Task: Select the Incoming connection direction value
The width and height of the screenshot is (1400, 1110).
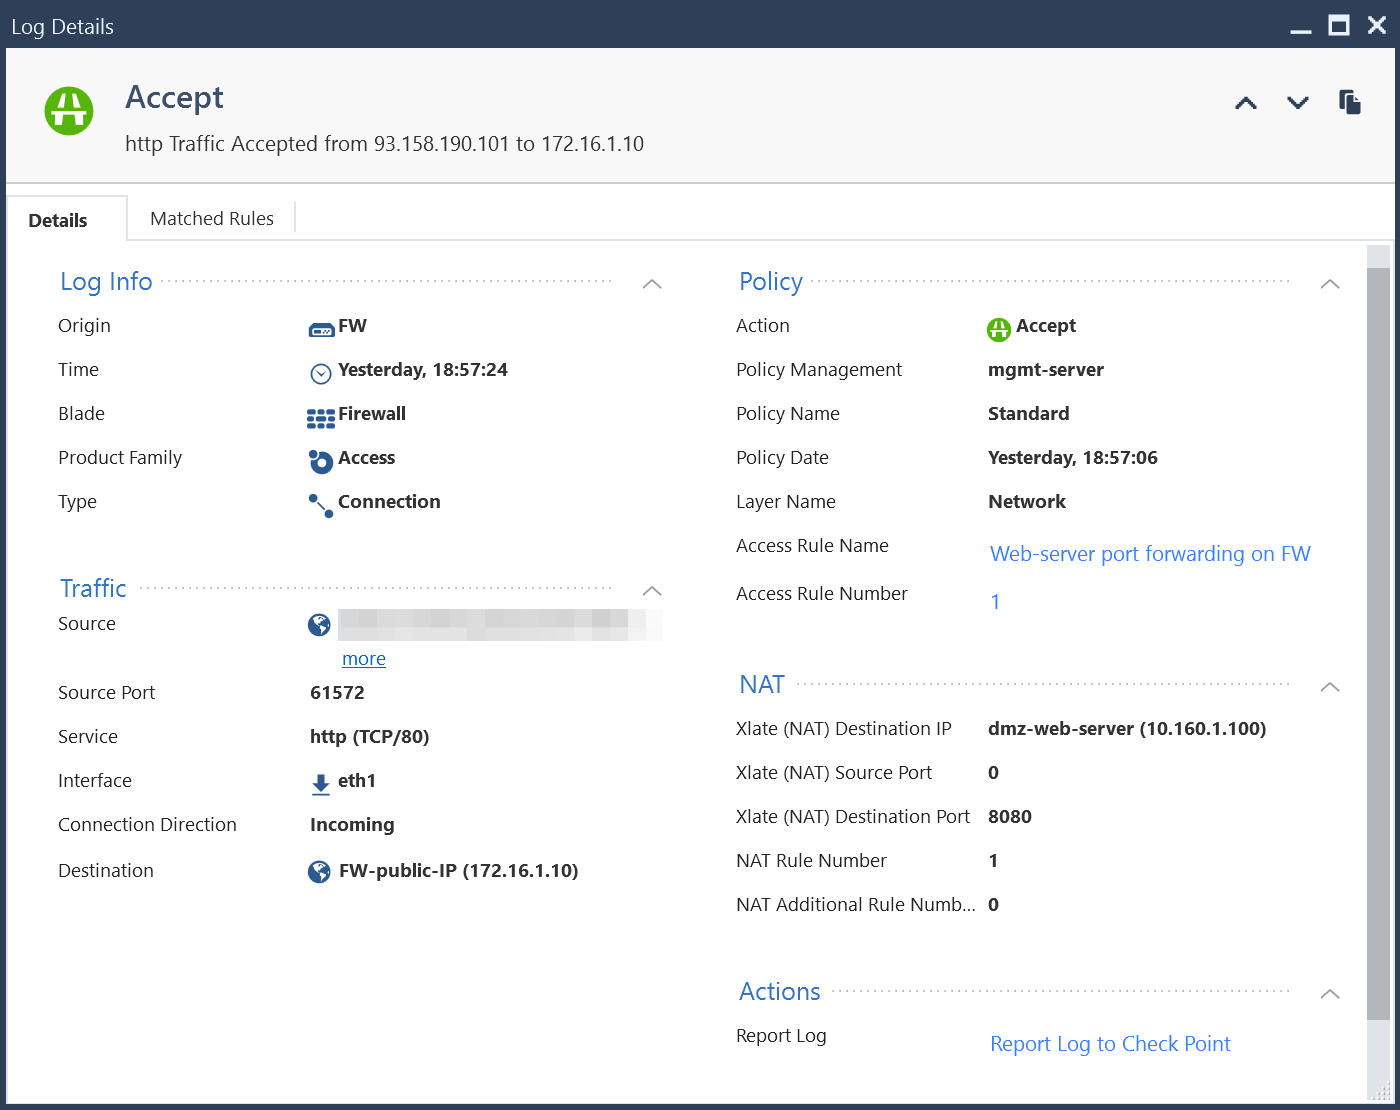Action: point(352,825)
